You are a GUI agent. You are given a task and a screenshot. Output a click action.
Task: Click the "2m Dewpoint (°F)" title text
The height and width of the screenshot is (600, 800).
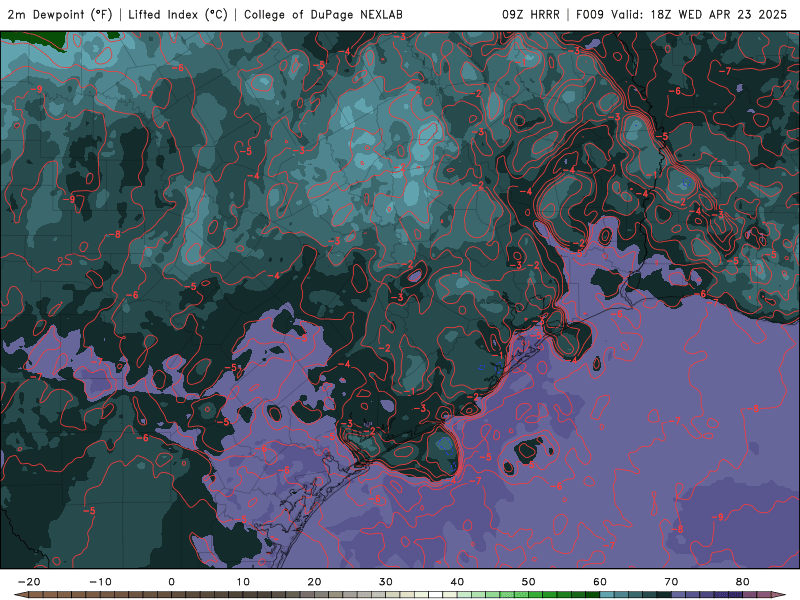point(60,14)
